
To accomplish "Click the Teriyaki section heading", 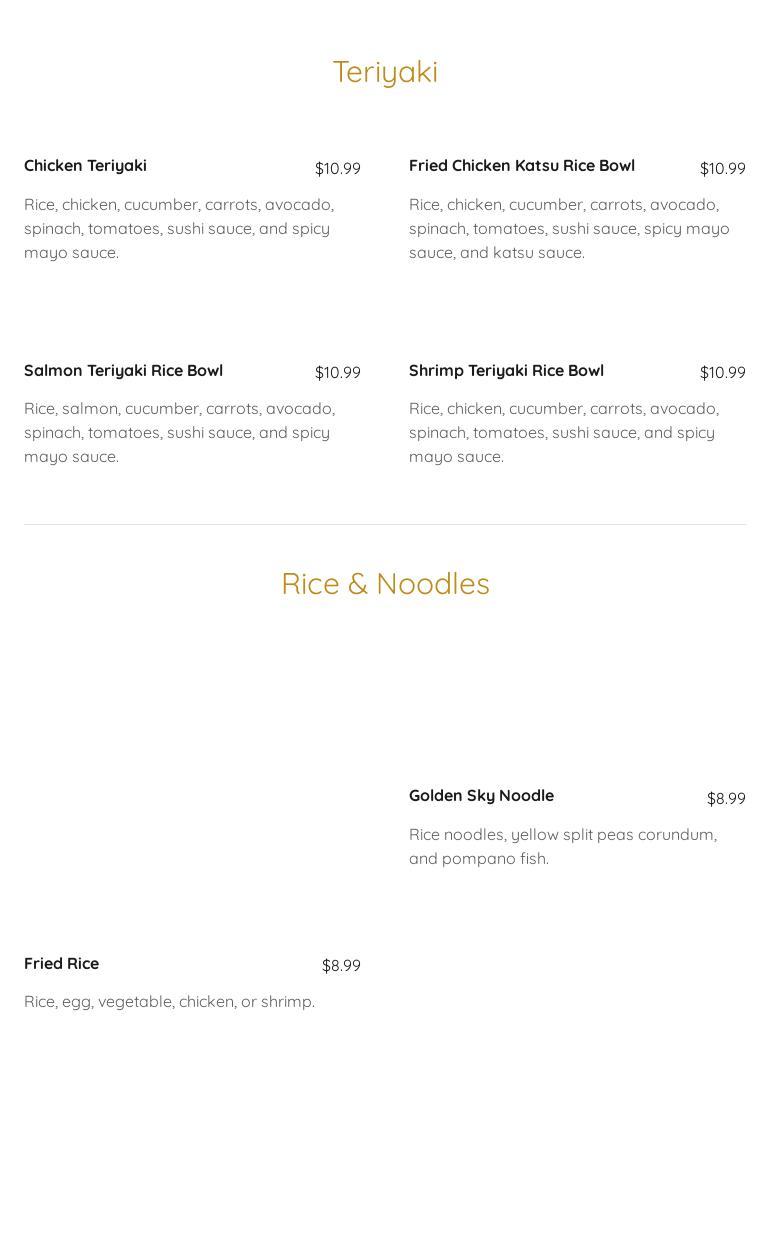I will pos(385,72).
